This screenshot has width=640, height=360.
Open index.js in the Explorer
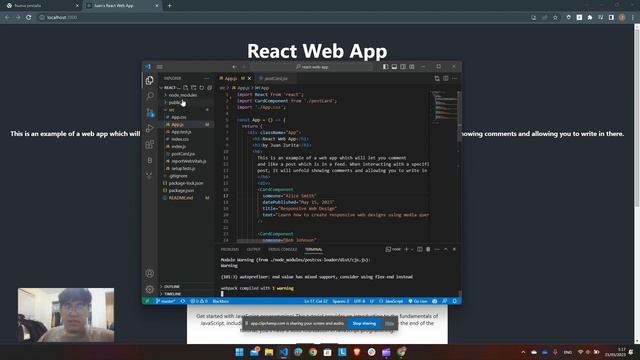pyautogui.click(x=179, y=147)
